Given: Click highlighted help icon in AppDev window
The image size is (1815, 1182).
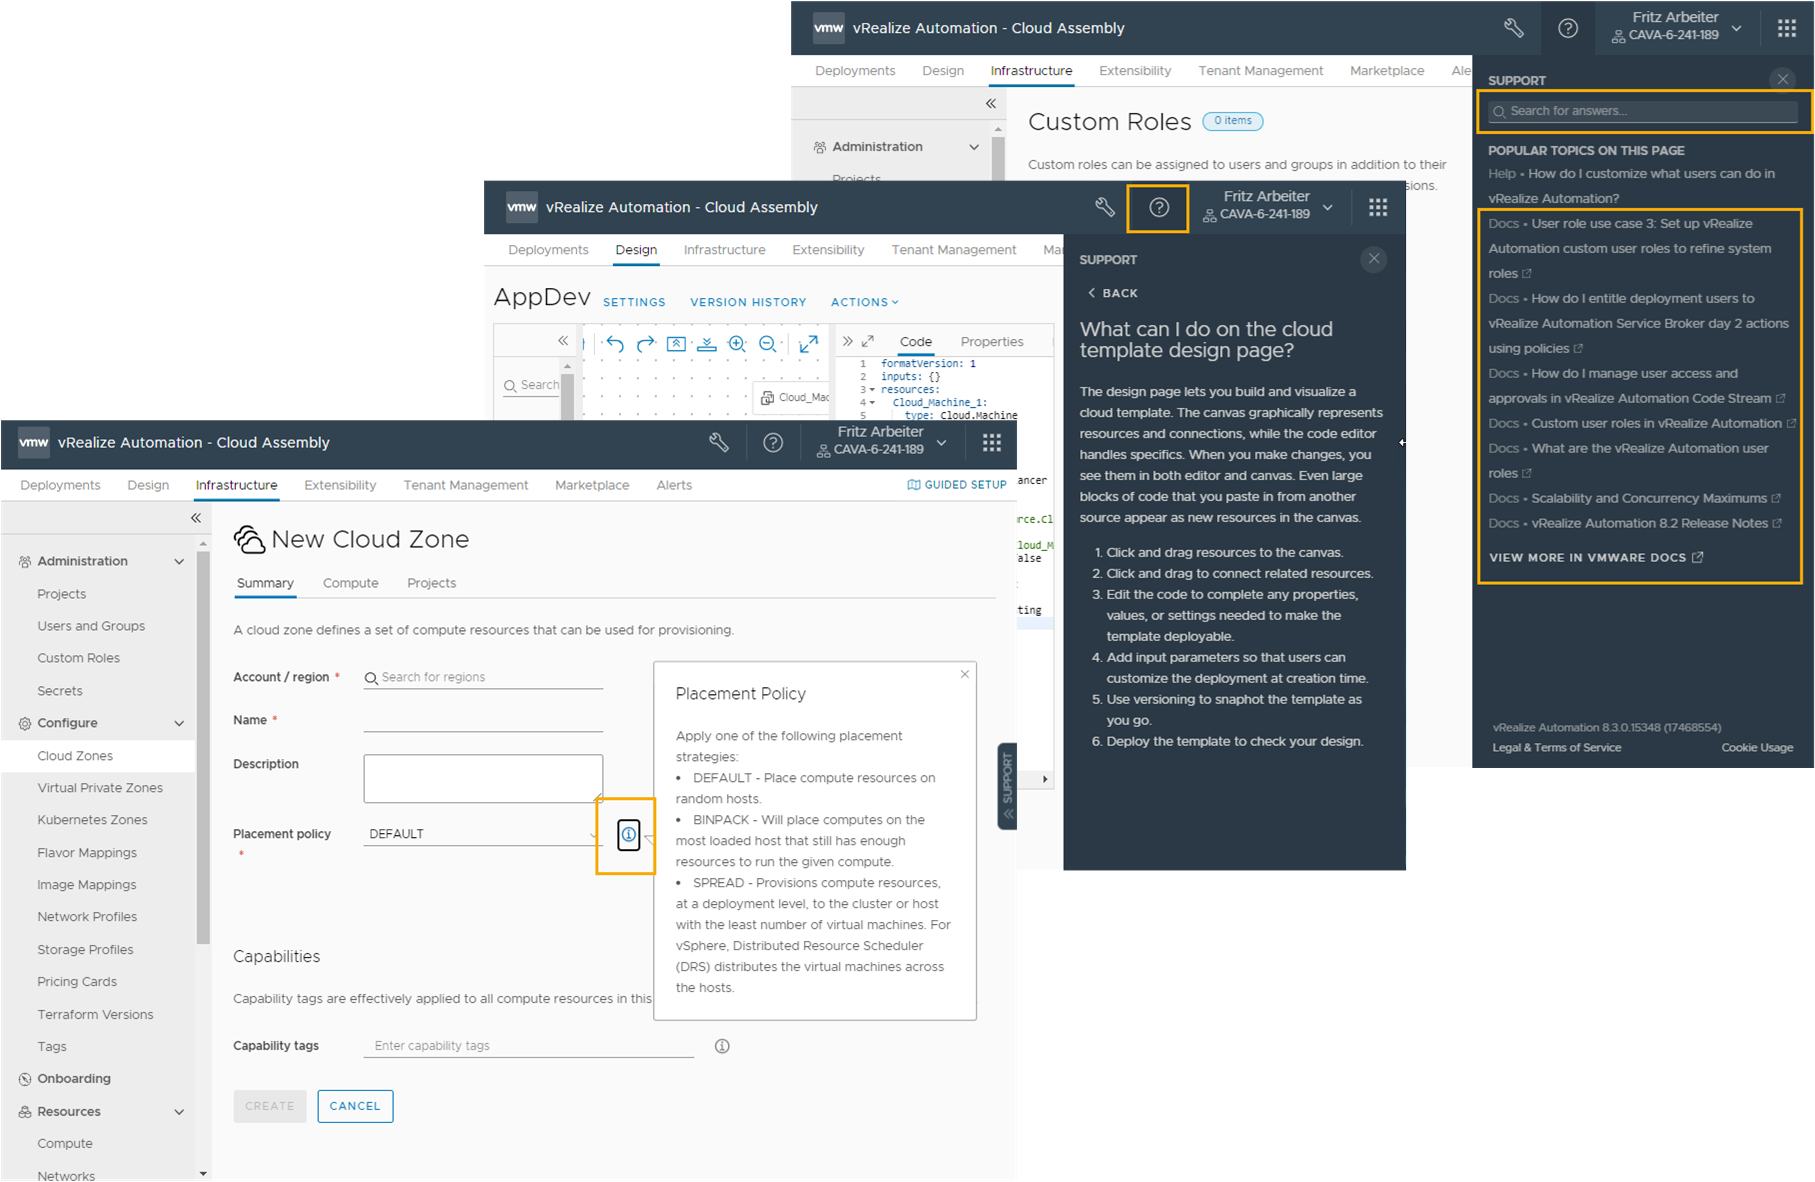Looking at the screenshot, I should pyautogui.click(x=1159, y=207).
